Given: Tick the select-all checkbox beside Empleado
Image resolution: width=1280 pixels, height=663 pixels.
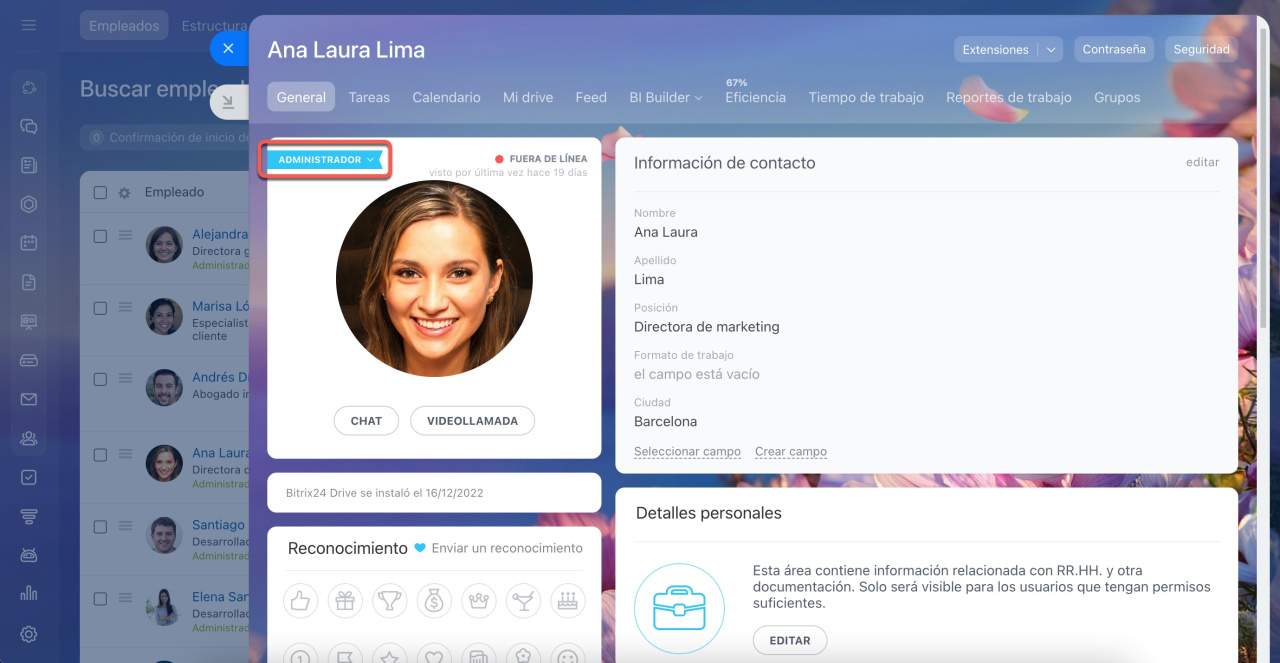Looking at the screenshot, I should [100, 192].
